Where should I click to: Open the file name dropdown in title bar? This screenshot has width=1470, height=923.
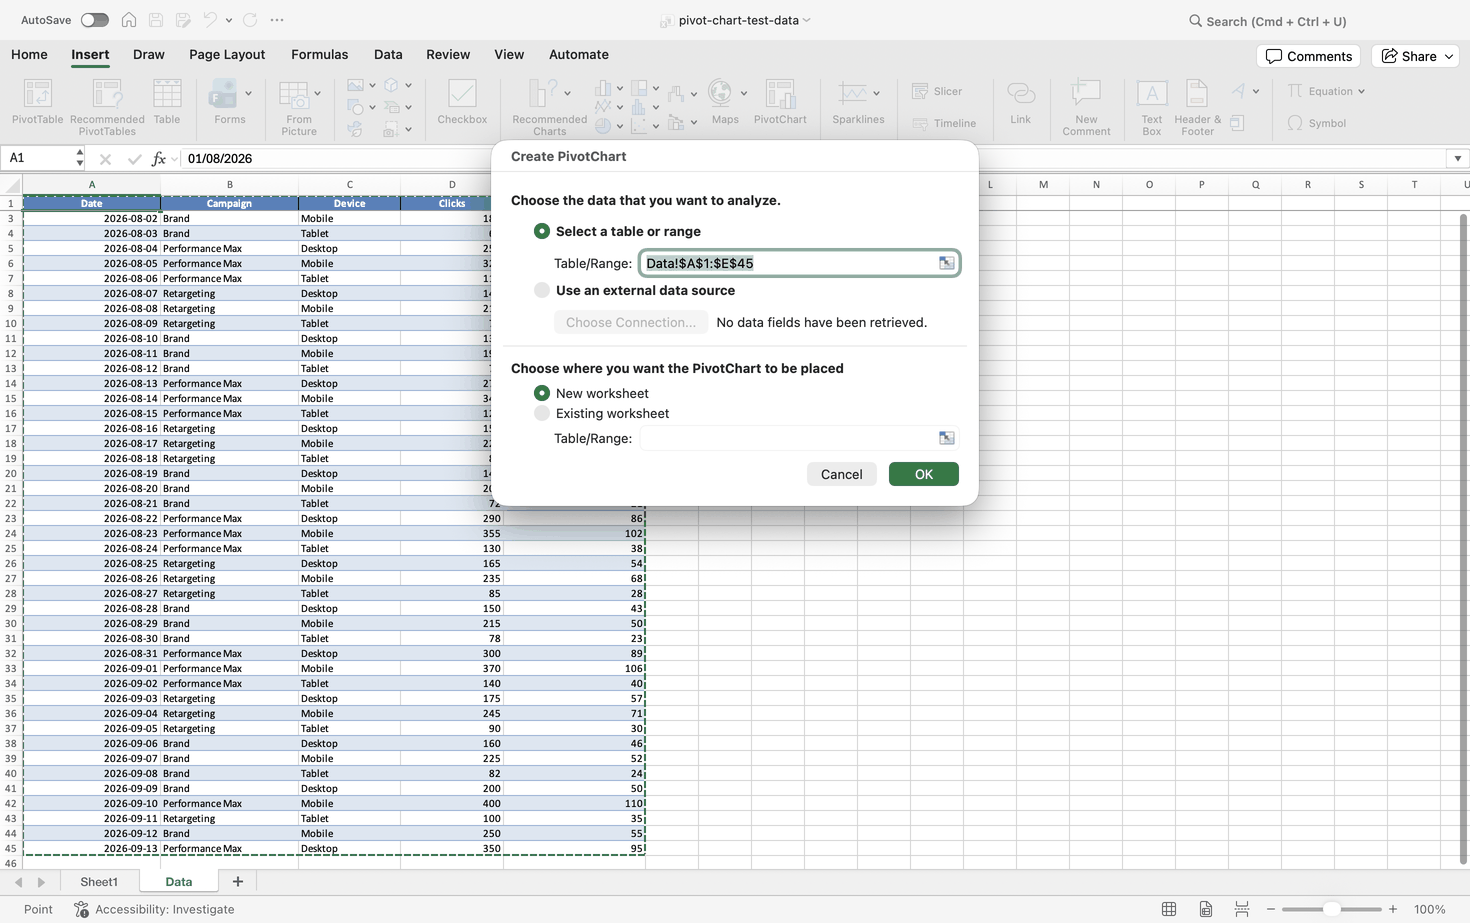point(807,20)
